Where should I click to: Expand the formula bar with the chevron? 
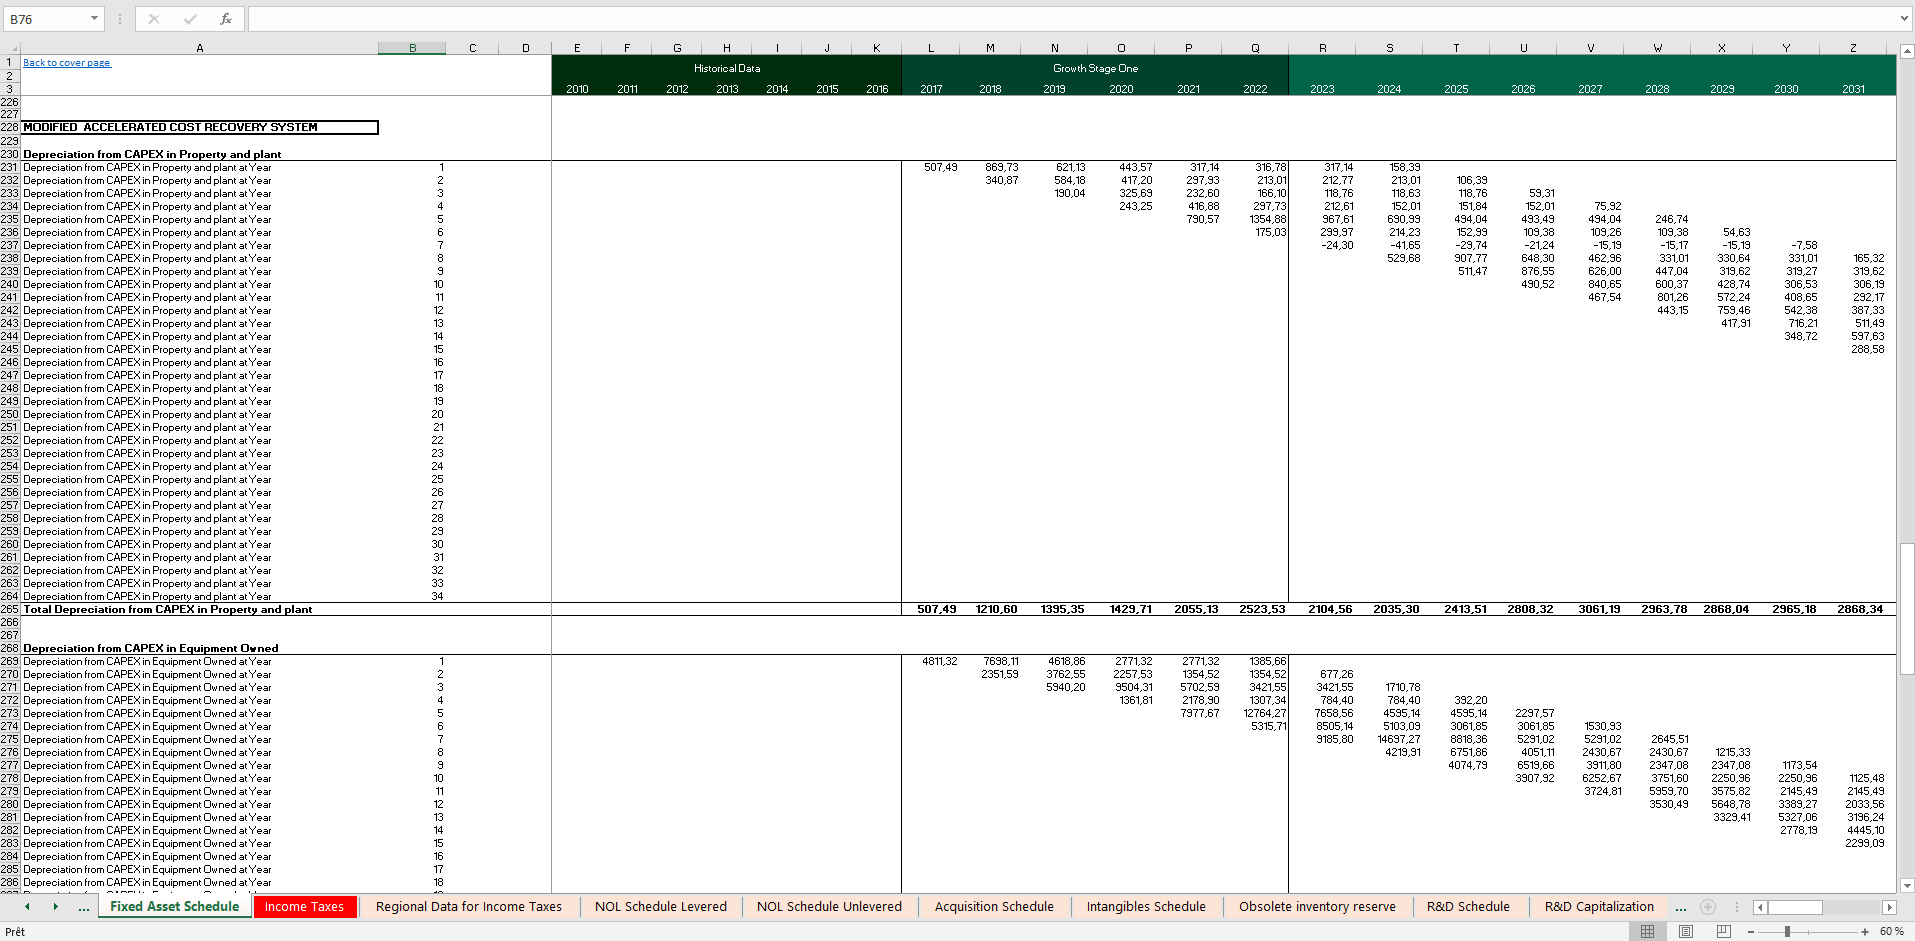(x=1903, y=19)
